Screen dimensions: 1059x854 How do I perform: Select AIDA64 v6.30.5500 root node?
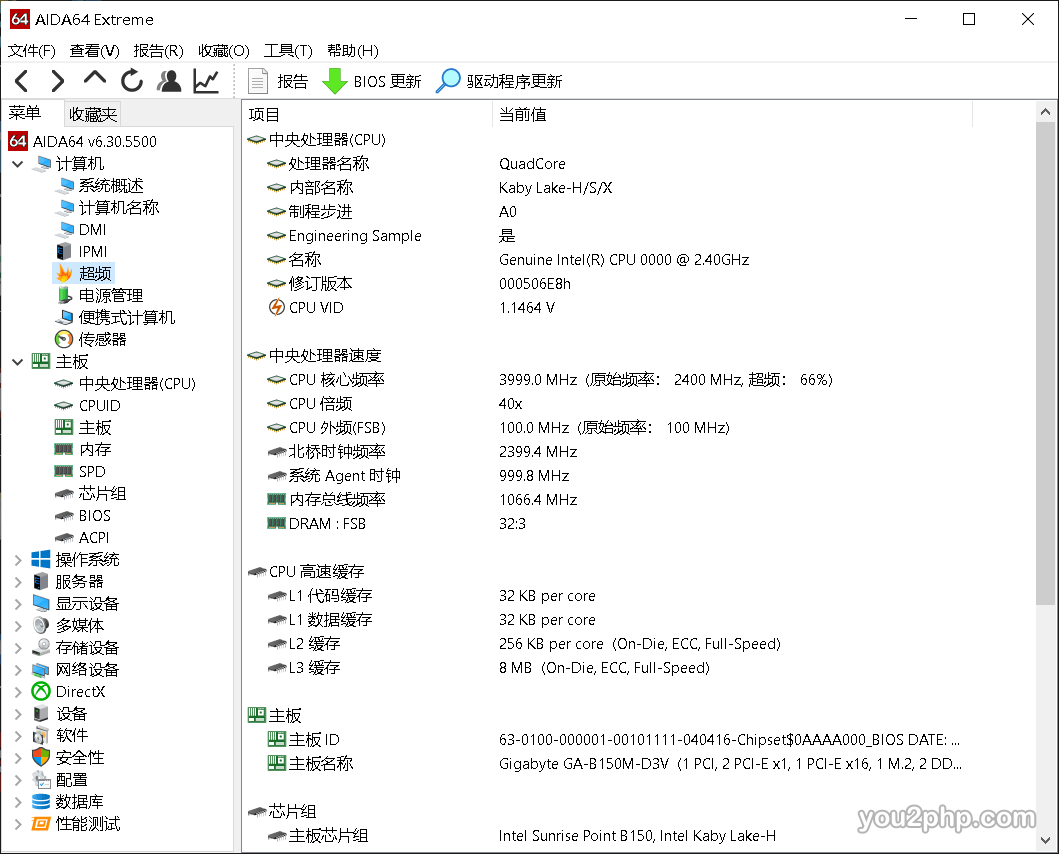pyautogui.click(x=82, y=141)
